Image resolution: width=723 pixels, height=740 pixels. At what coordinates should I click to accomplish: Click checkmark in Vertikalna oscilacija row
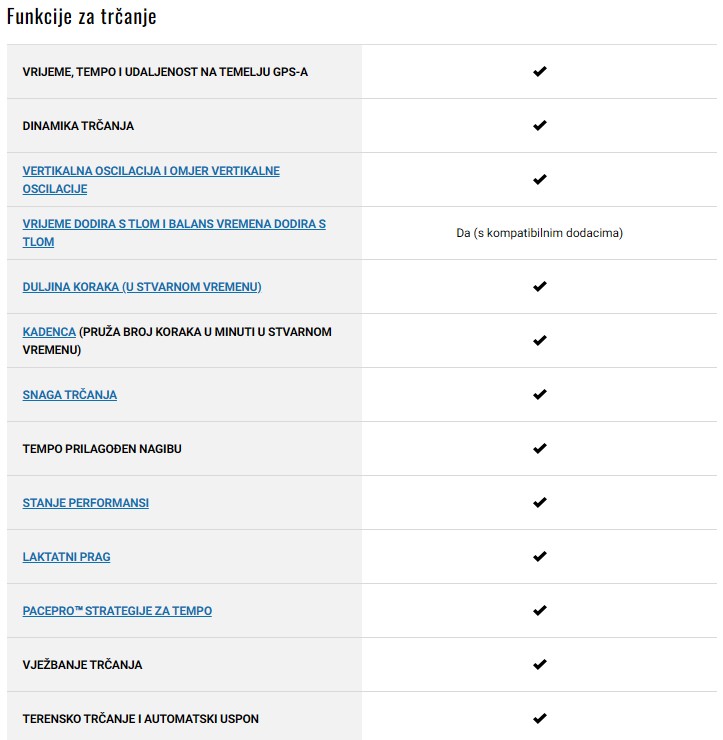pyautogui.click(x=540, y=180)
